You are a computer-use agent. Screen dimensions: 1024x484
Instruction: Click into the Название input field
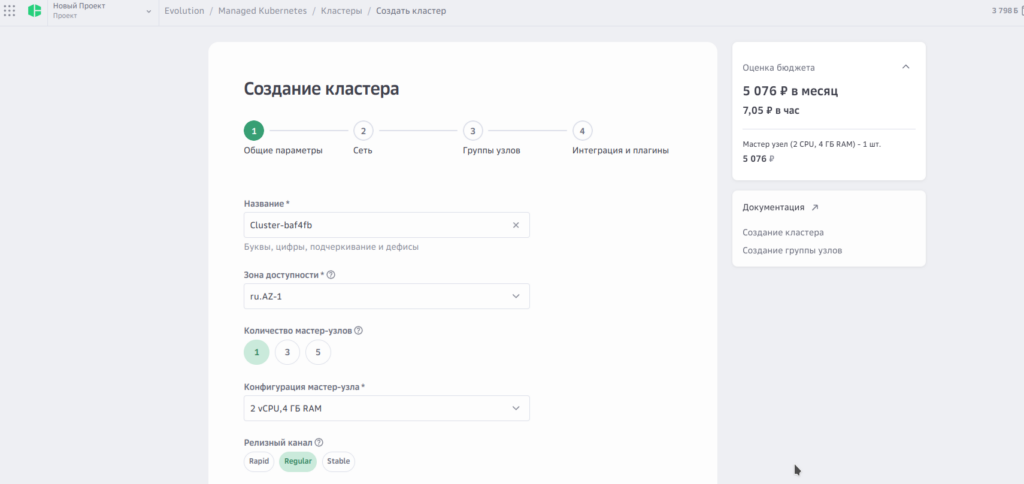pos(375,225)
